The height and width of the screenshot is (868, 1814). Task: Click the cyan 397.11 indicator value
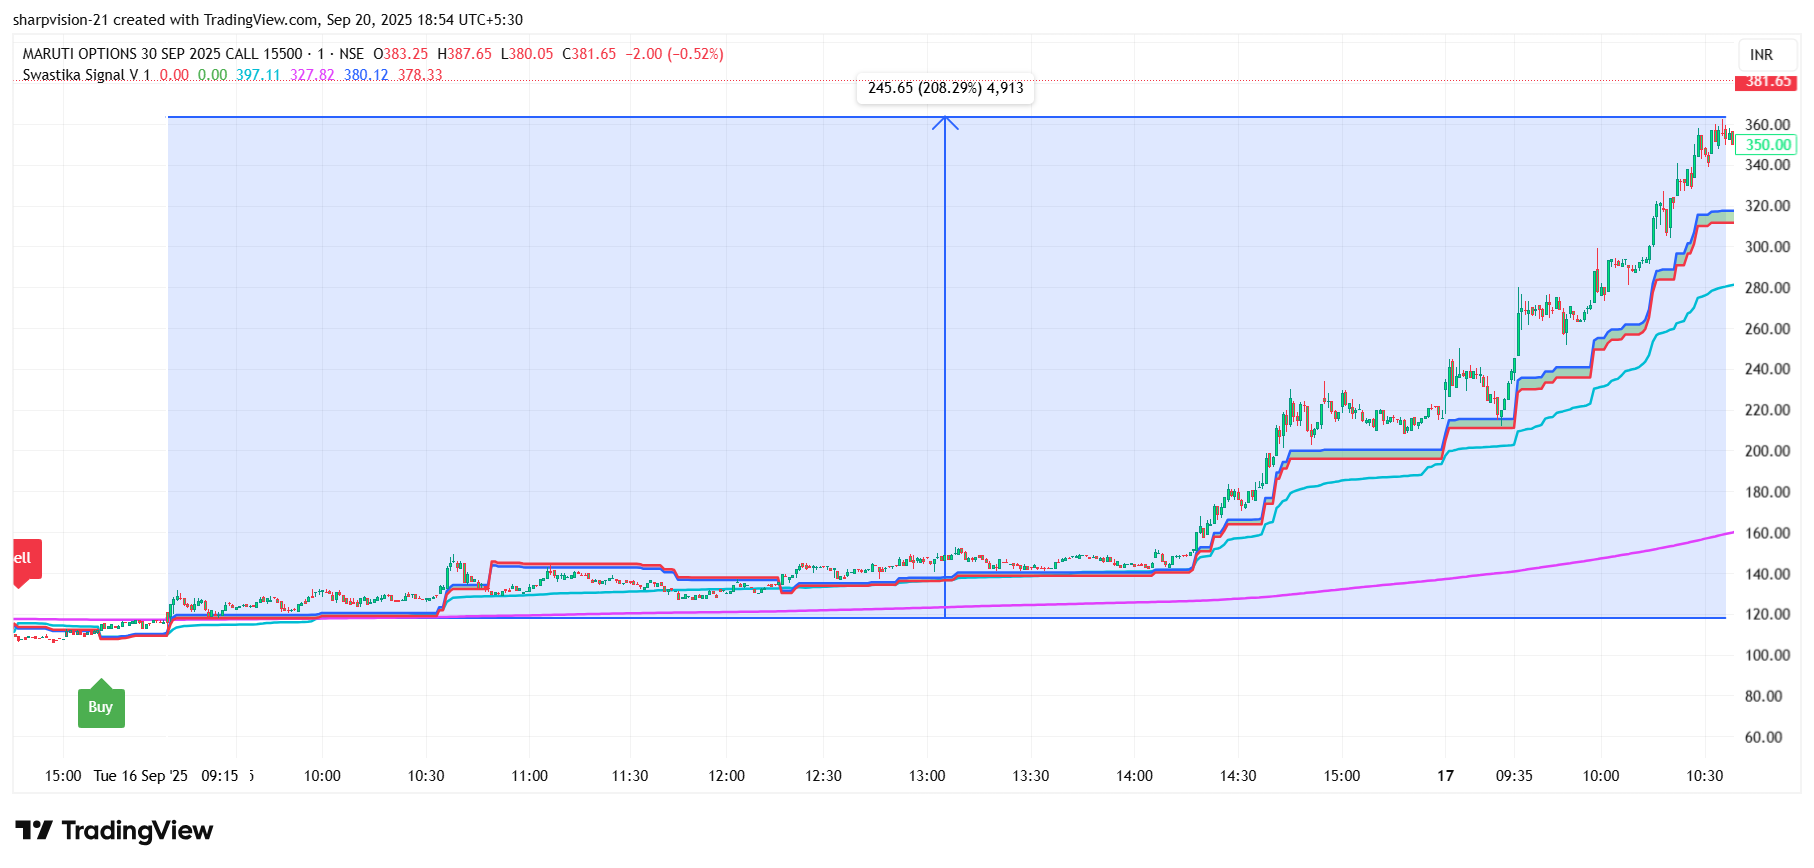pyautogui.click(x=258, y=75)
